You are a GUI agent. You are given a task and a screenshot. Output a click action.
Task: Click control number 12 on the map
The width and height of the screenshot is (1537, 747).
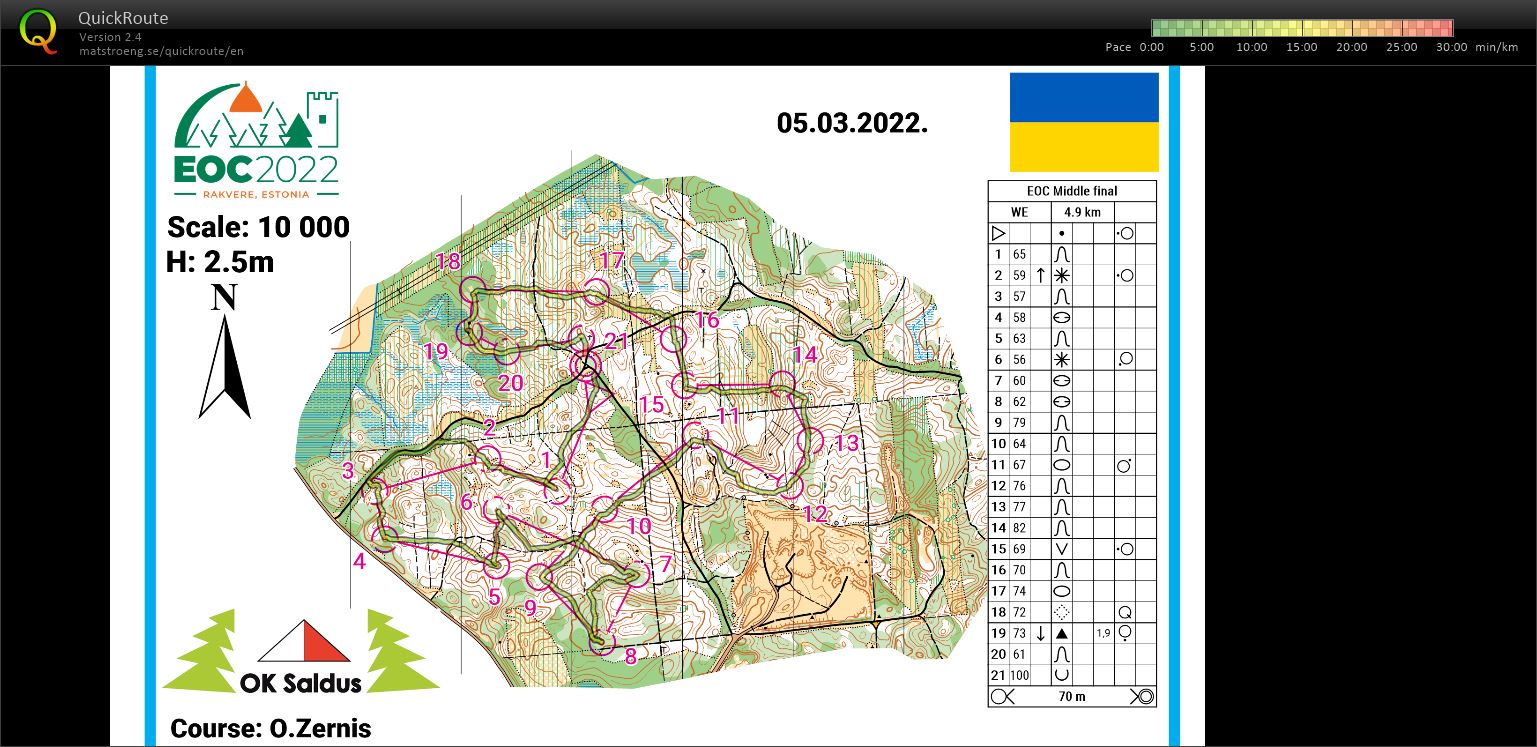click(x=815, y=514)
